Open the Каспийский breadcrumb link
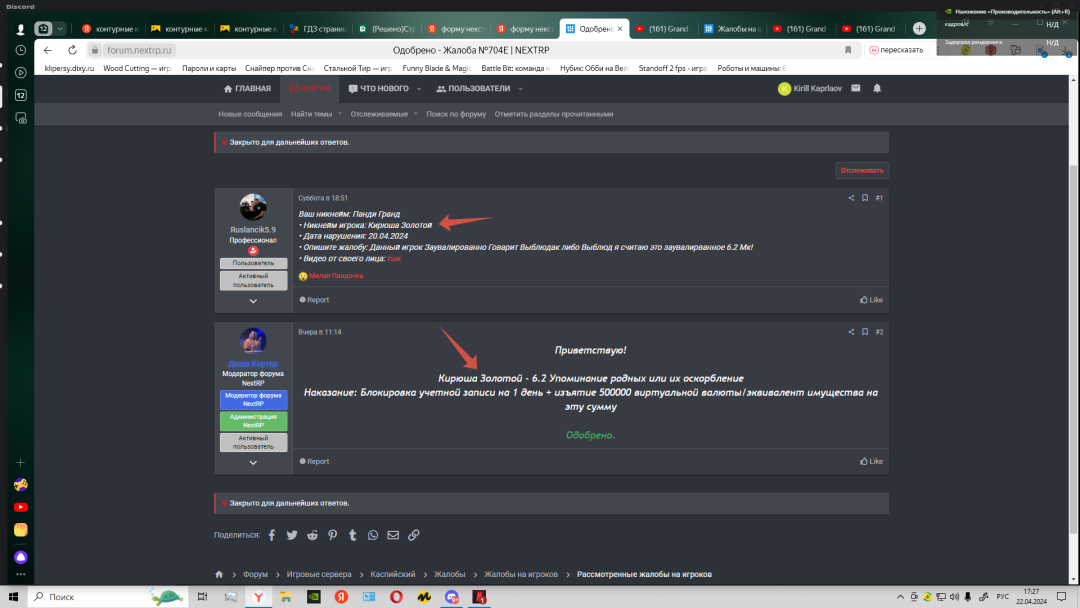The width and height of the screenshot is (1080, 608). (x=393, y=574)
